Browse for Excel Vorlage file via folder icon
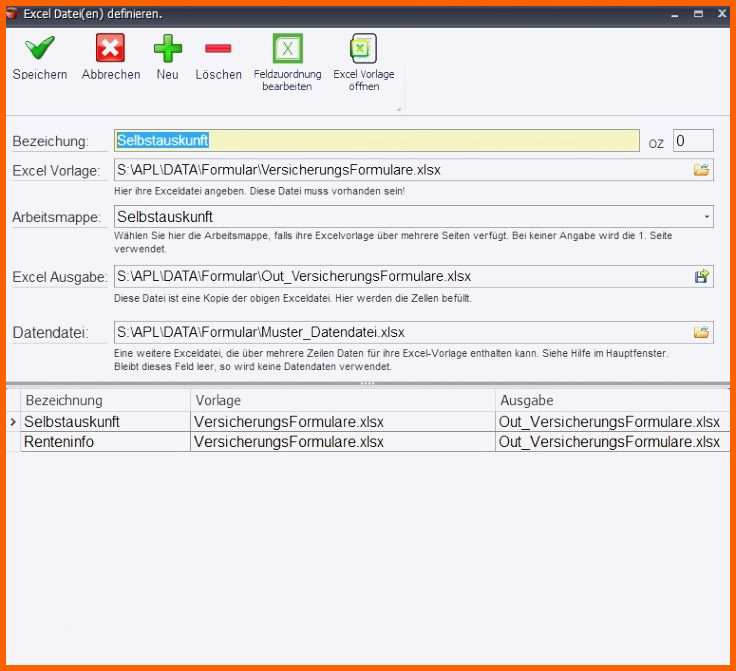This screenshot has height=671, width=736. [701, 170]
